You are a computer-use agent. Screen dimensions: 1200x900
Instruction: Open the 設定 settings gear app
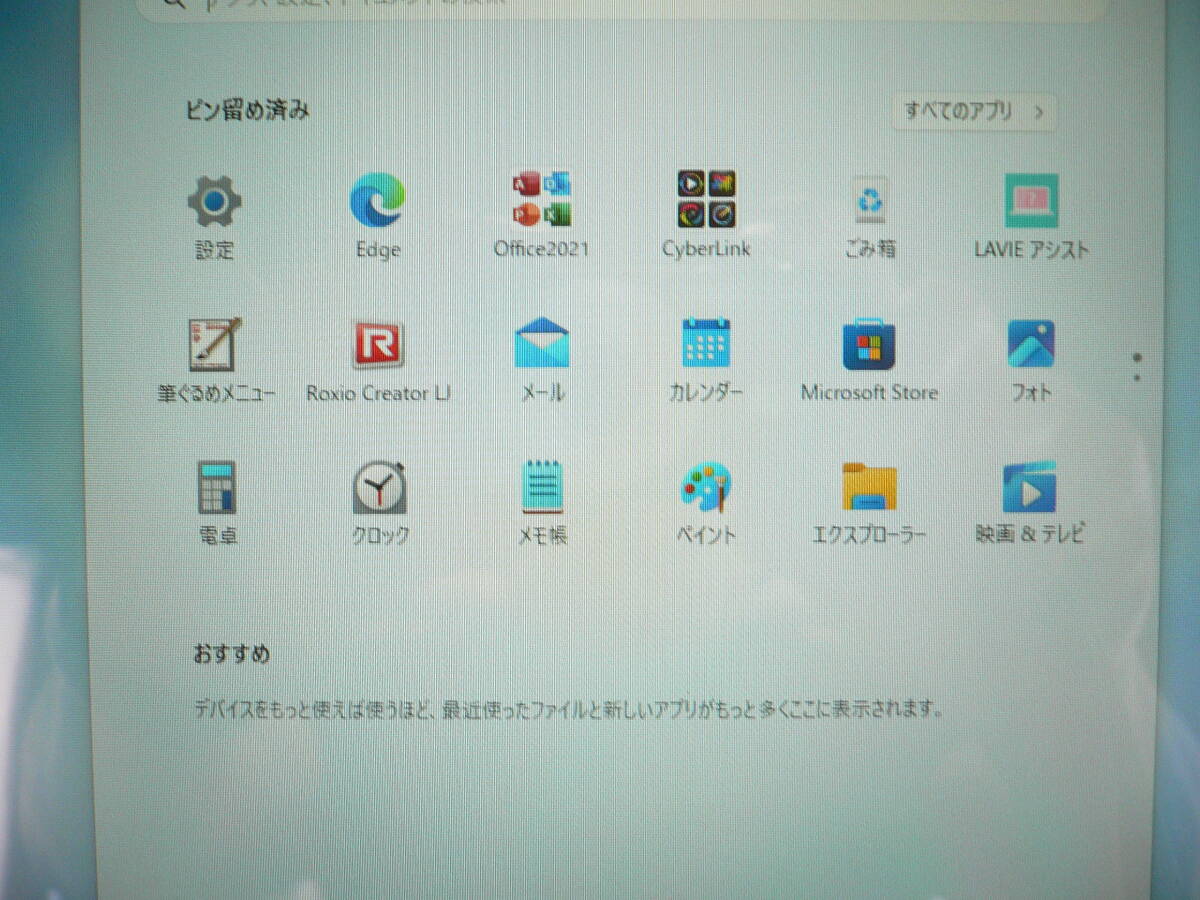[214, 218]
